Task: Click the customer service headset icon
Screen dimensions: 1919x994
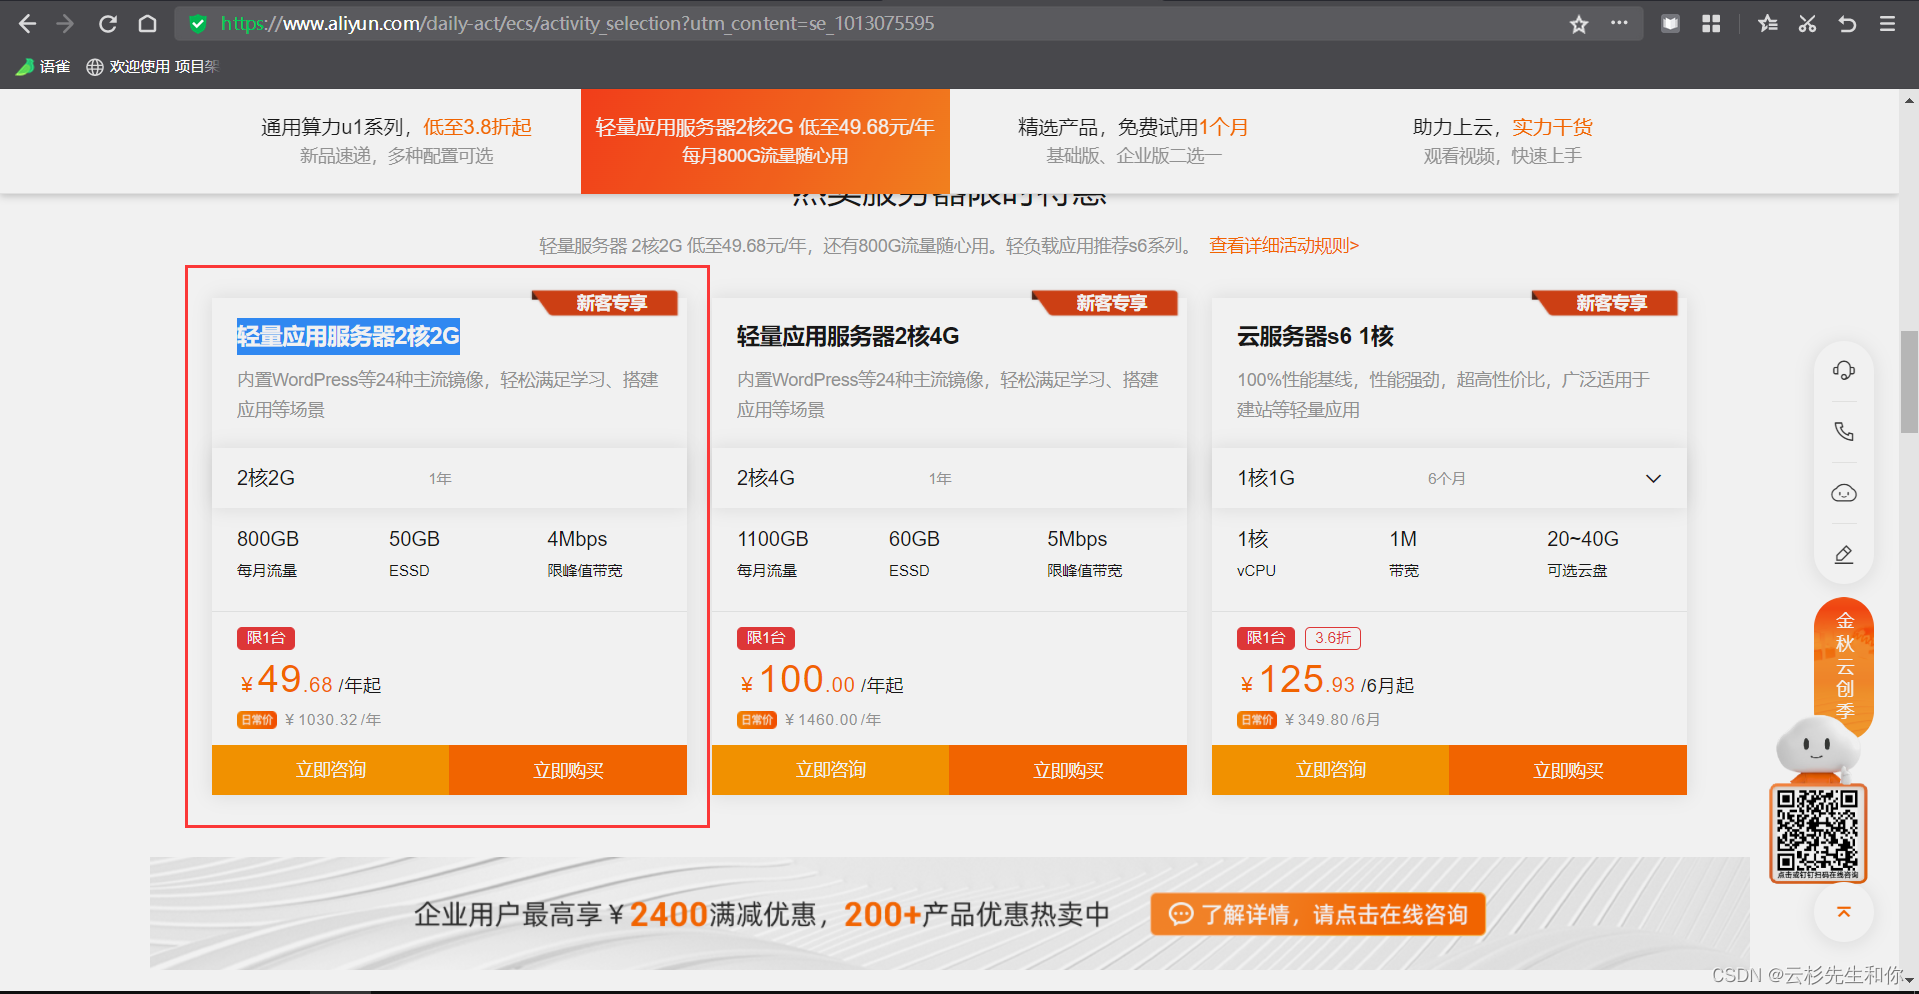Action: [1844, 370]
